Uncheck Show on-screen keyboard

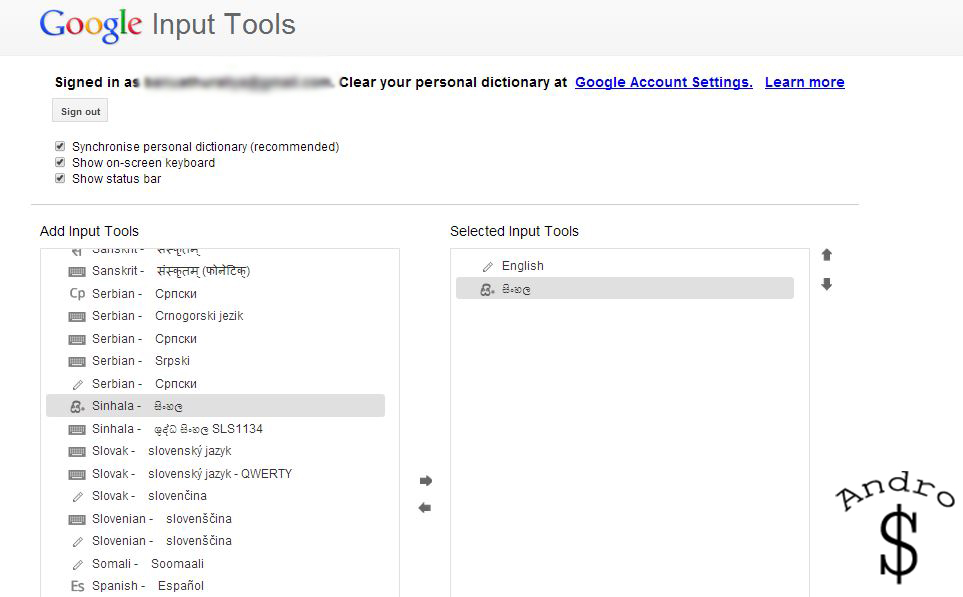[x=60, y=162]
